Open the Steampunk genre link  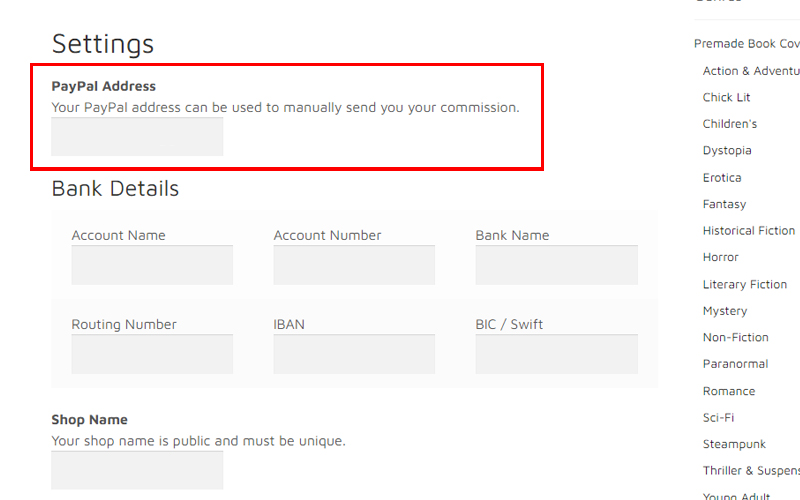click(x=734, y=444)
